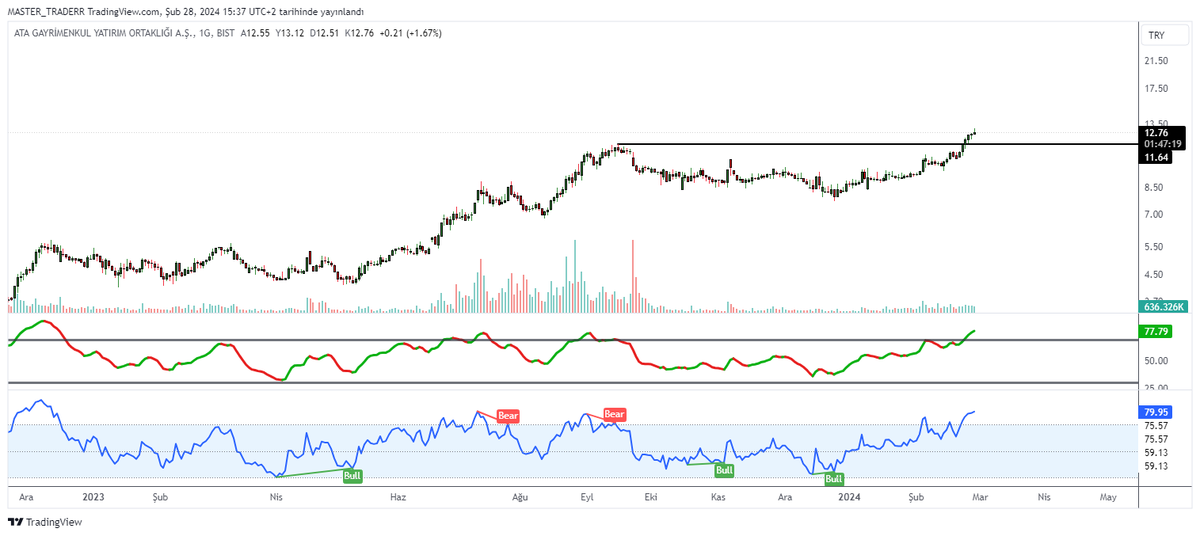Click the volume value label 636.326K

[x=1164, y=307]
